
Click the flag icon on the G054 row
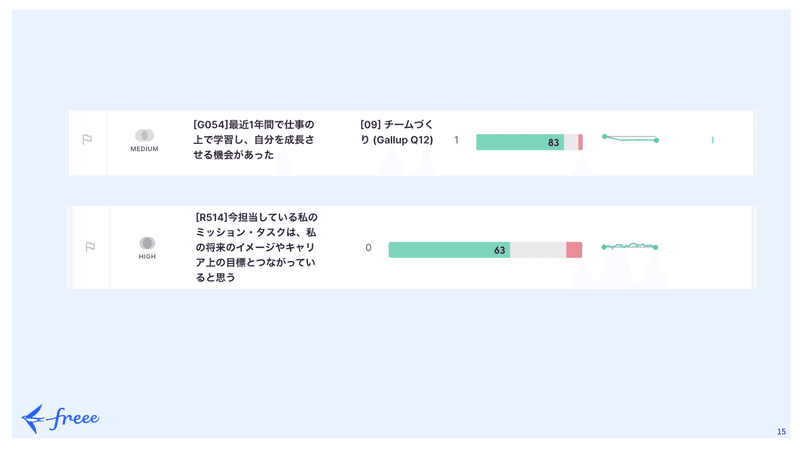tap(87, 139)
